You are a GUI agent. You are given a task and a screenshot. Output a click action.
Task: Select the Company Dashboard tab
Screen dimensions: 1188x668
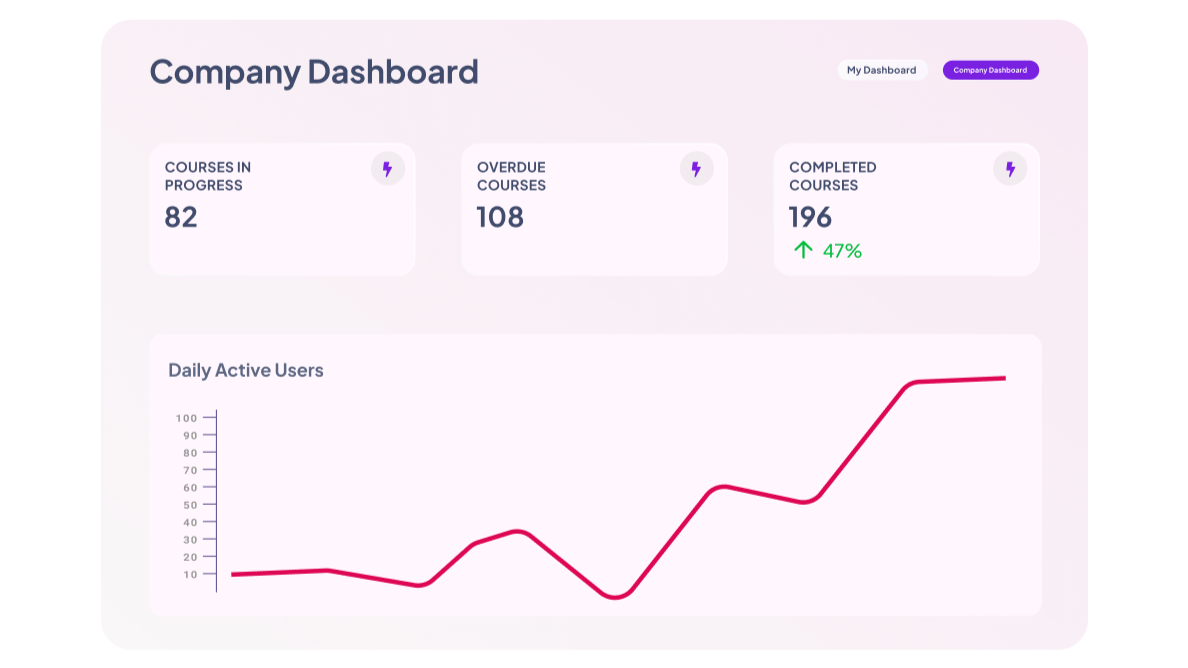(990, 70)
